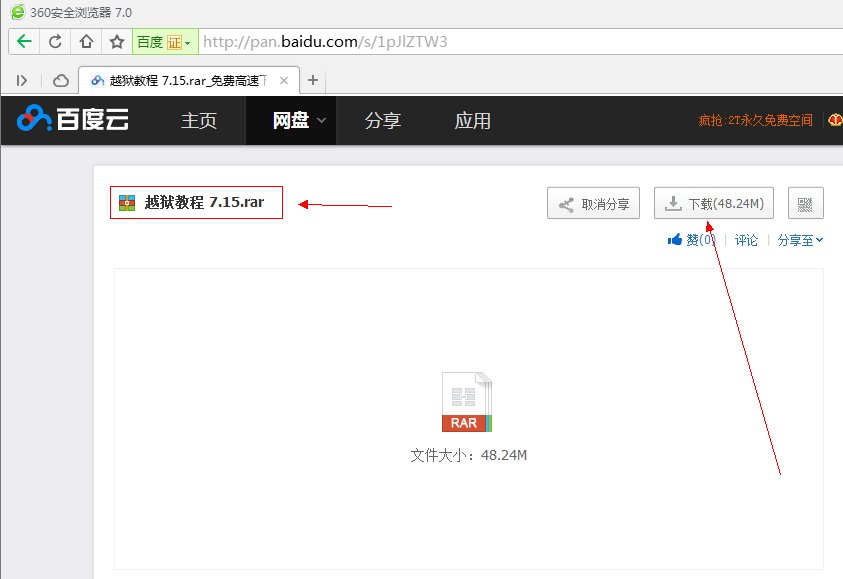Viewport: 843px width, 579px height.
Task: Go to the browser home page
Action: 85,42
